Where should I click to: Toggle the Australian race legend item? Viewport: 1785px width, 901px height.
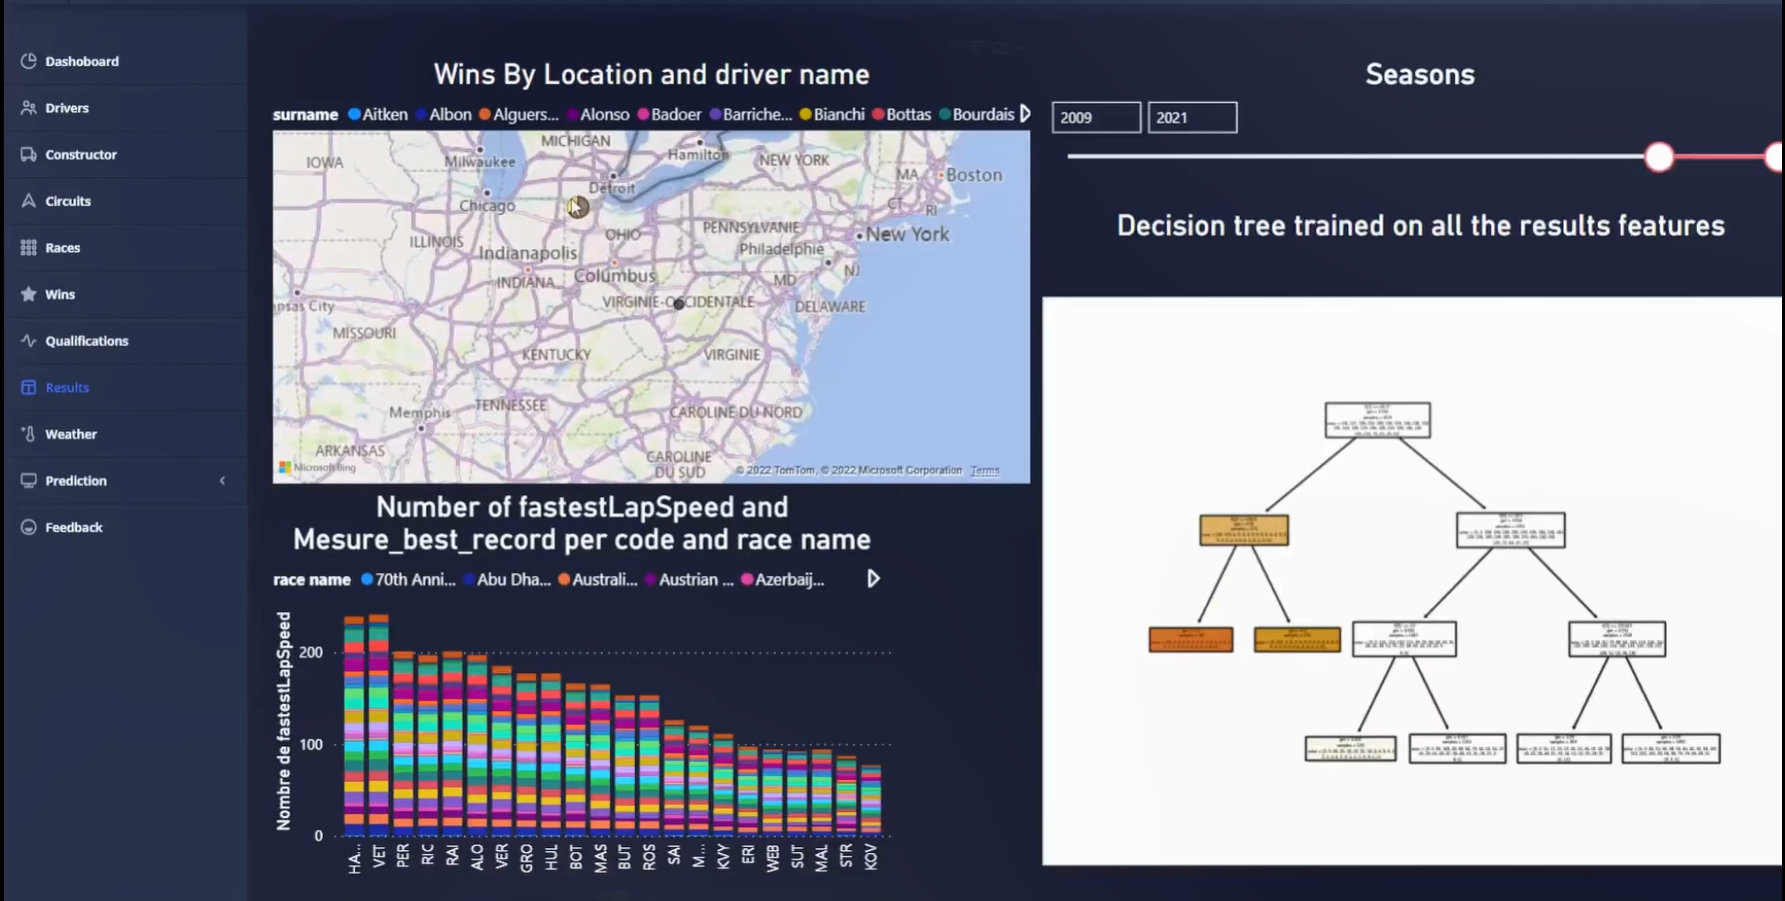[x=597, y=579]
